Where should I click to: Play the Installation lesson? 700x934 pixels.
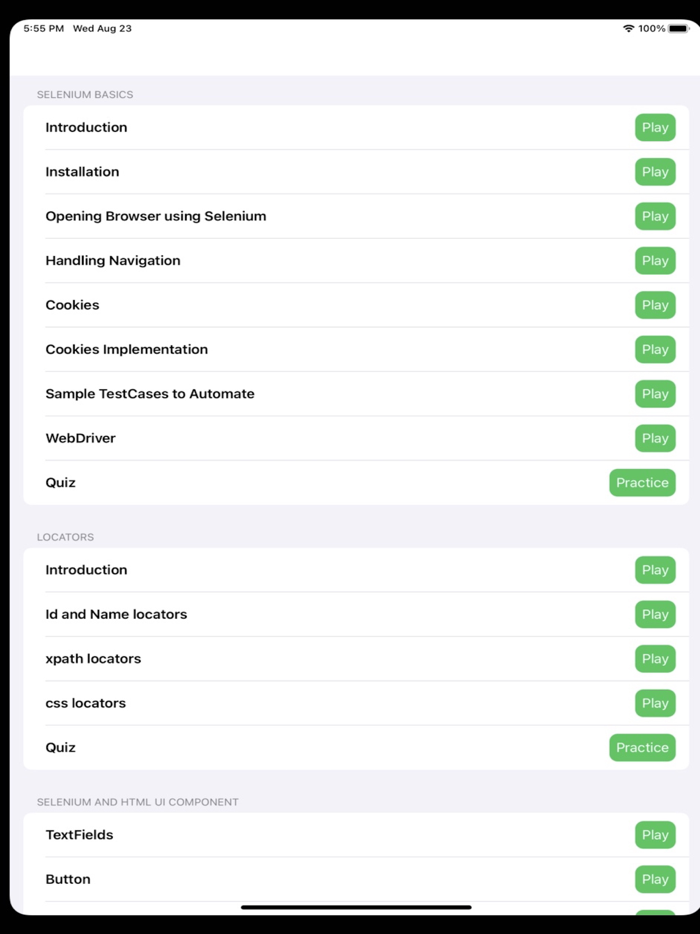click(x=655, y=172)
